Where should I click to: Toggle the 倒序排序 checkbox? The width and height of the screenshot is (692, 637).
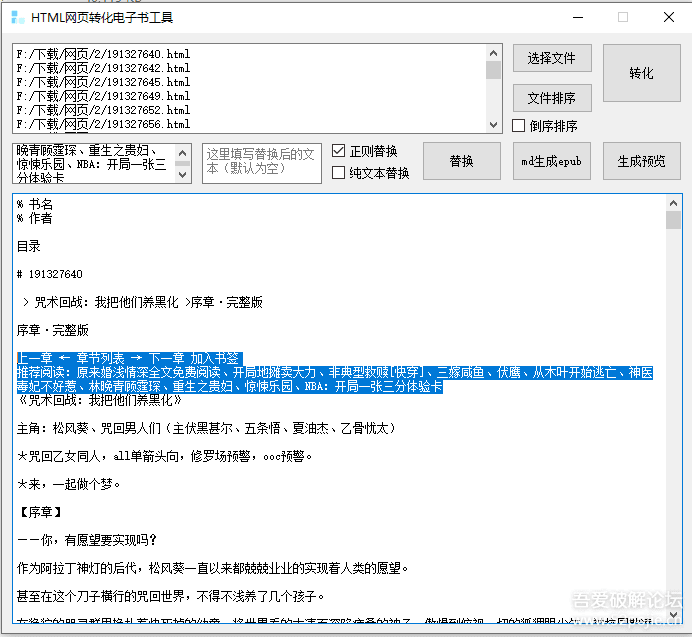(519, 126)
